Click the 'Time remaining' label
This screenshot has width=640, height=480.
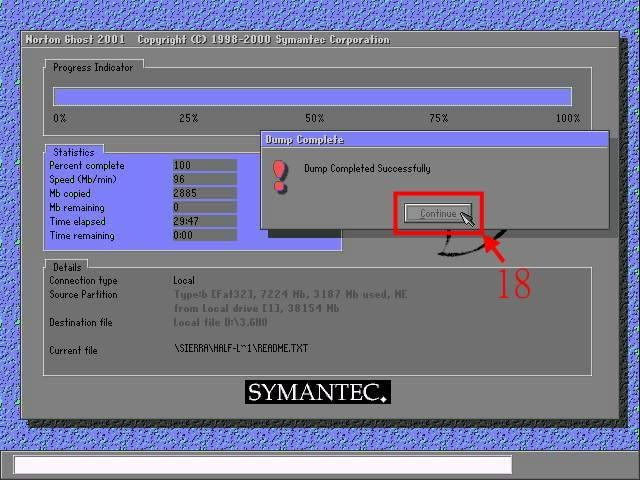(x=82, y=236)
